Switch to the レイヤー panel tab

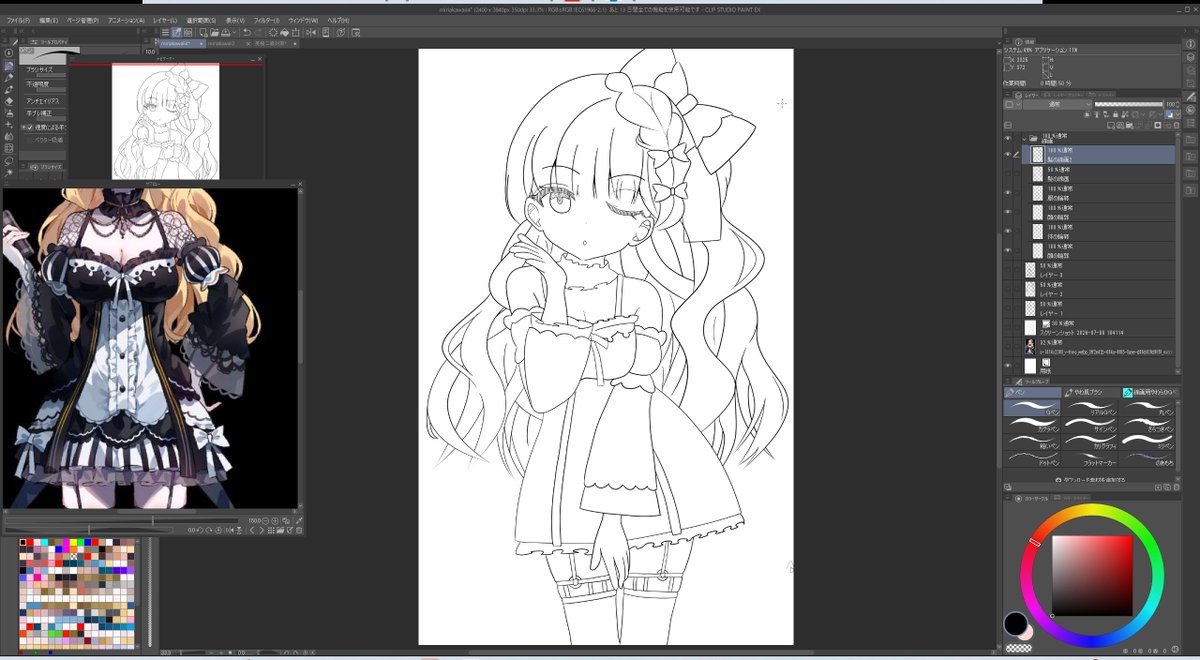tap(1027, 95)
